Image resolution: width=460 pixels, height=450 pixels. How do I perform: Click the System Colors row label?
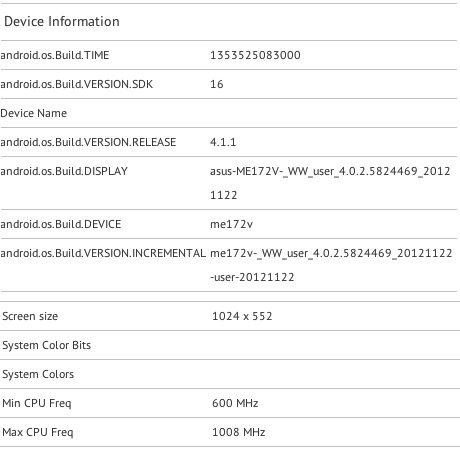[38, 374]
